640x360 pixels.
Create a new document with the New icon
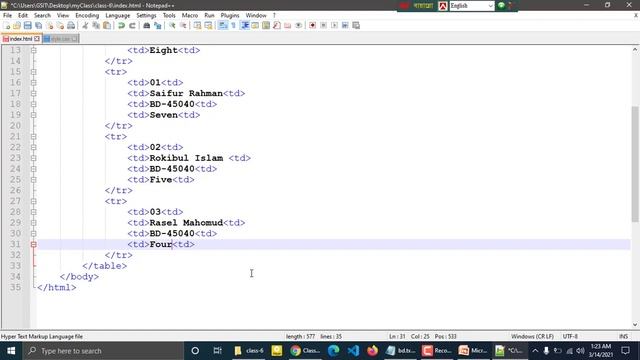(x=7, y=25)
